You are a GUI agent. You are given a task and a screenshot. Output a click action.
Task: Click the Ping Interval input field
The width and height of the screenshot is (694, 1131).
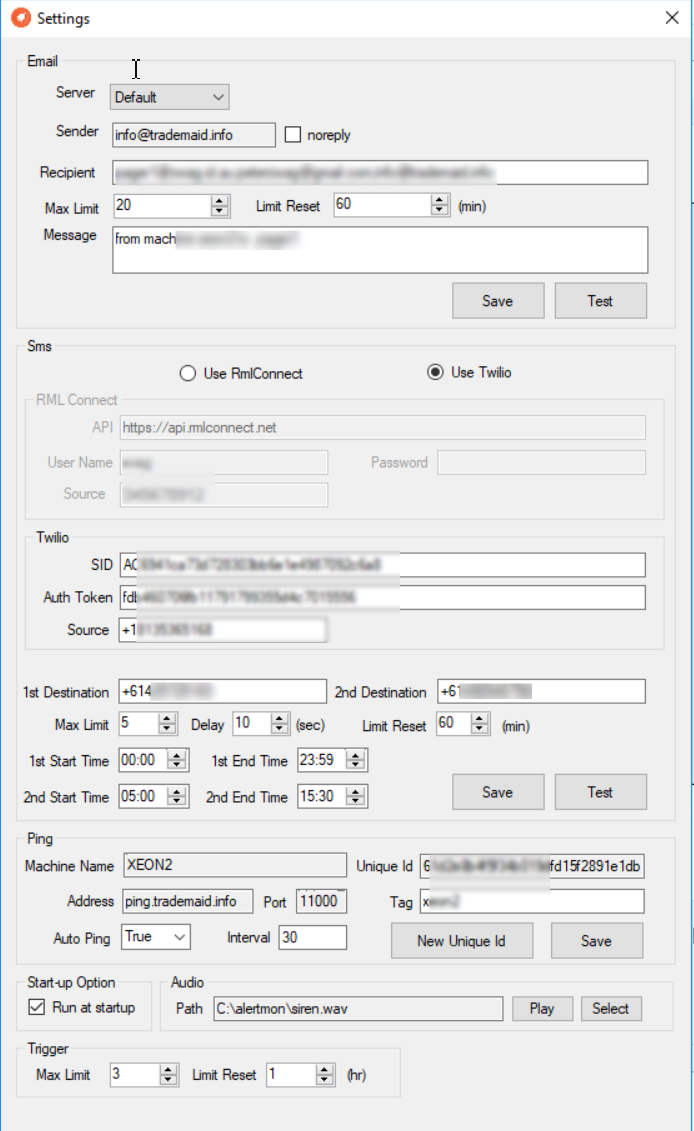[x=312, y=937]
